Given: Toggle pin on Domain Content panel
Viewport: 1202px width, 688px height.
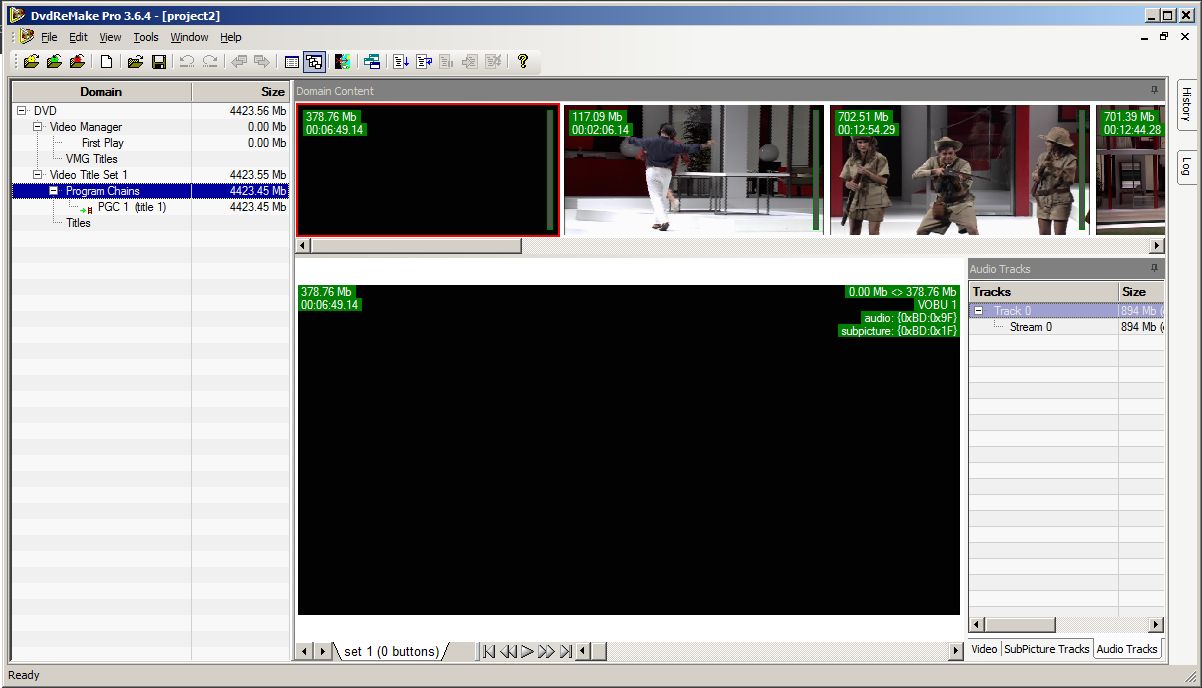Looking at the screenshot, I should [x=1154, y=91].
